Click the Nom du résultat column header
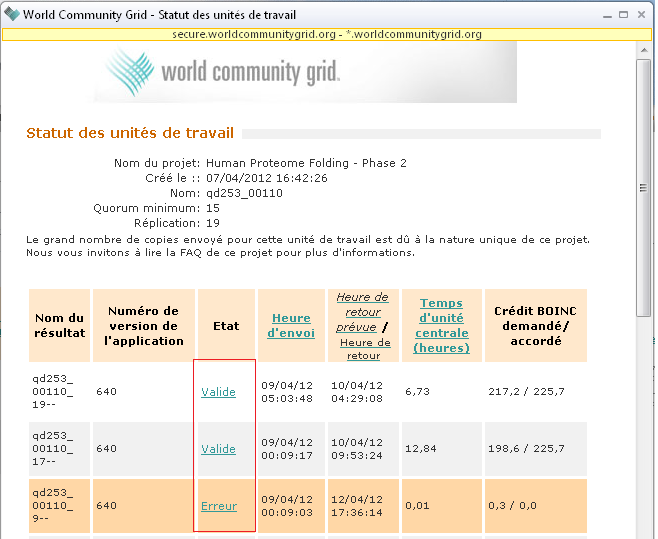Screen dimensions: 658x539 (x=60, y=325)
